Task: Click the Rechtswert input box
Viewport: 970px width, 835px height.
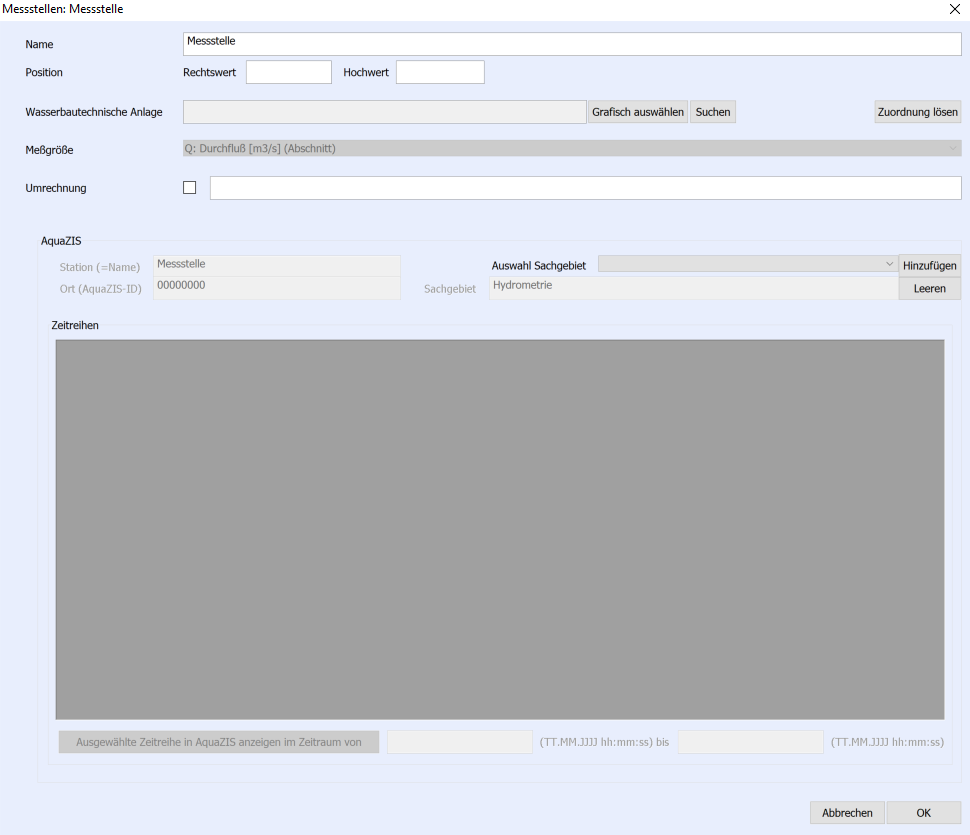Action: pyautogui.click(x=288, y=72)
